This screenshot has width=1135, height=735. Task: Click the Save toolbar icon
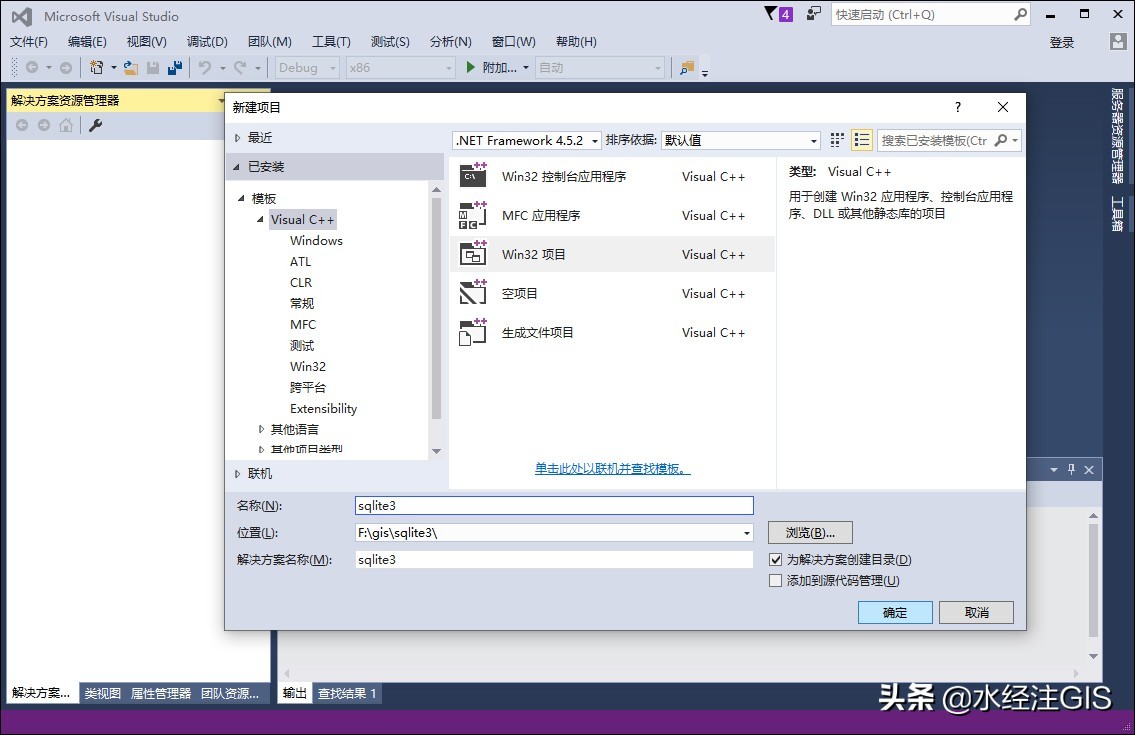[x=153, y=67]
